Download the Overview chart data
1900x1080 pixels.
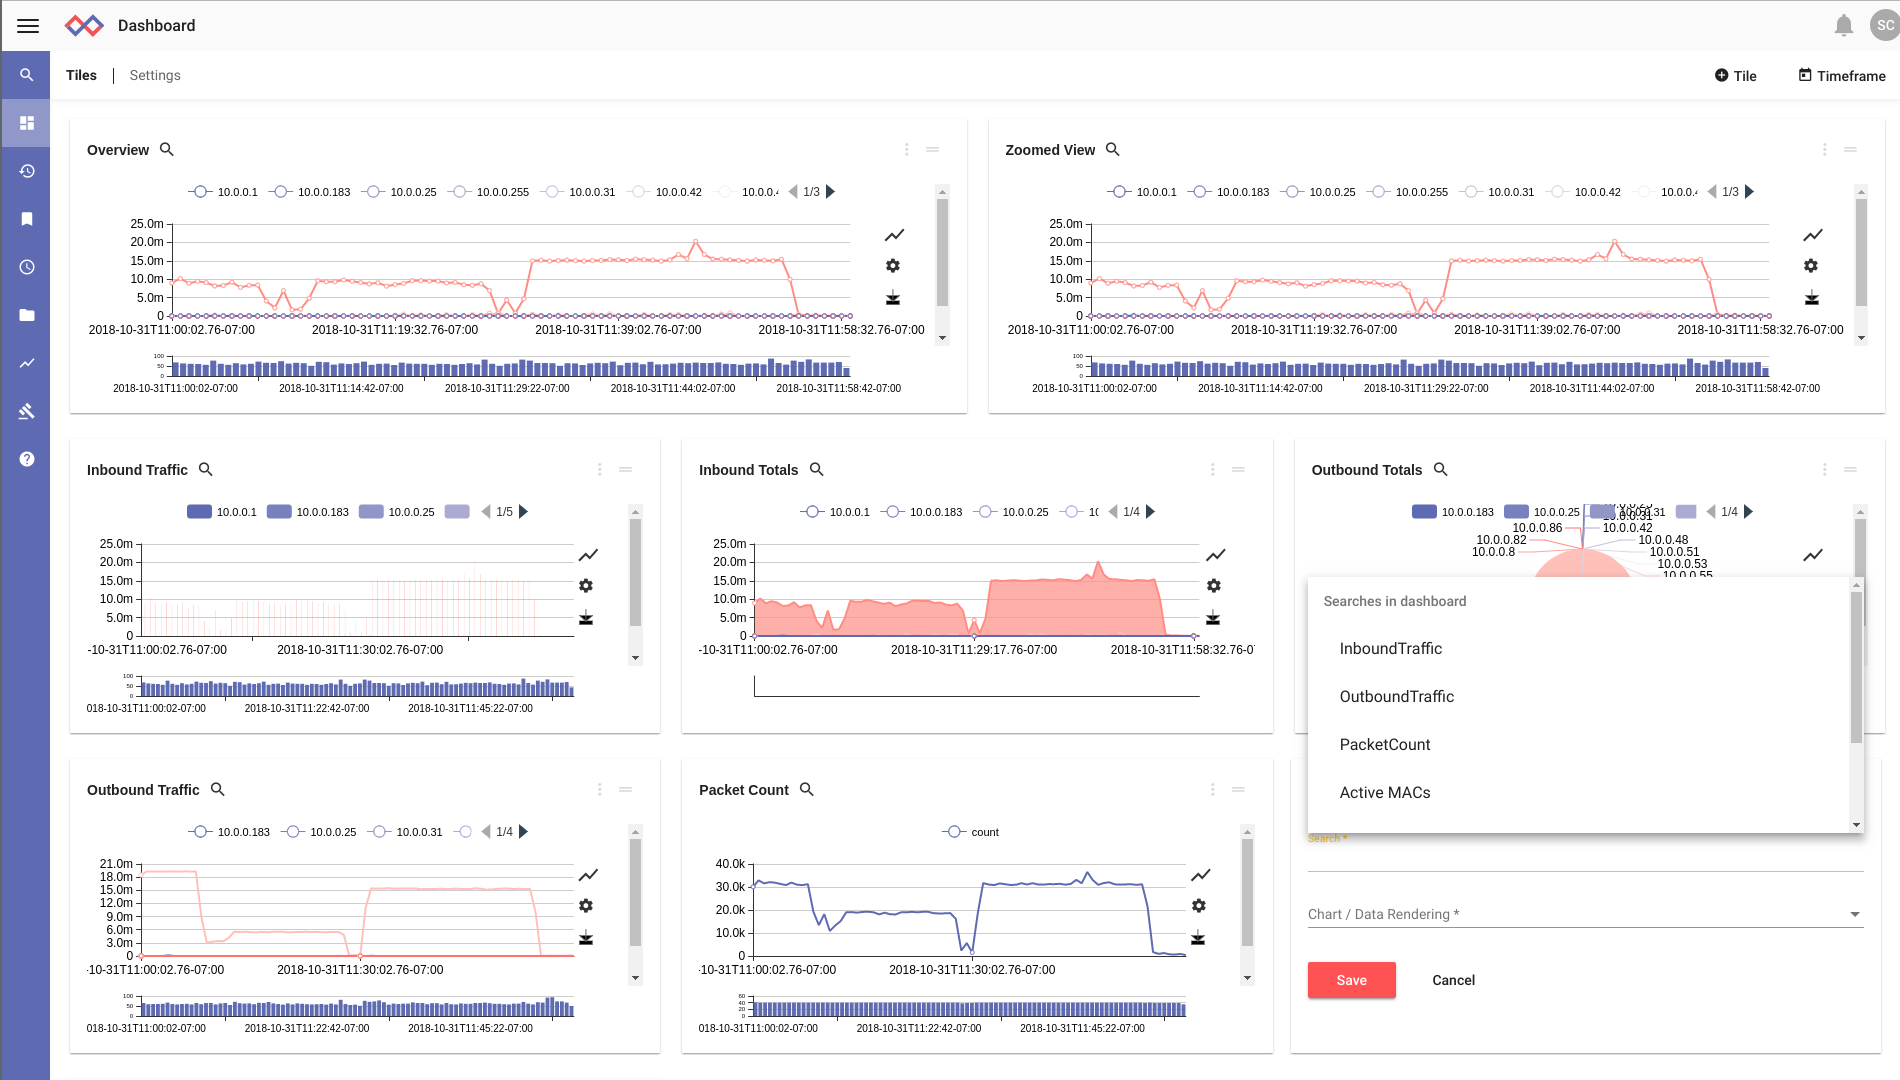893,298
